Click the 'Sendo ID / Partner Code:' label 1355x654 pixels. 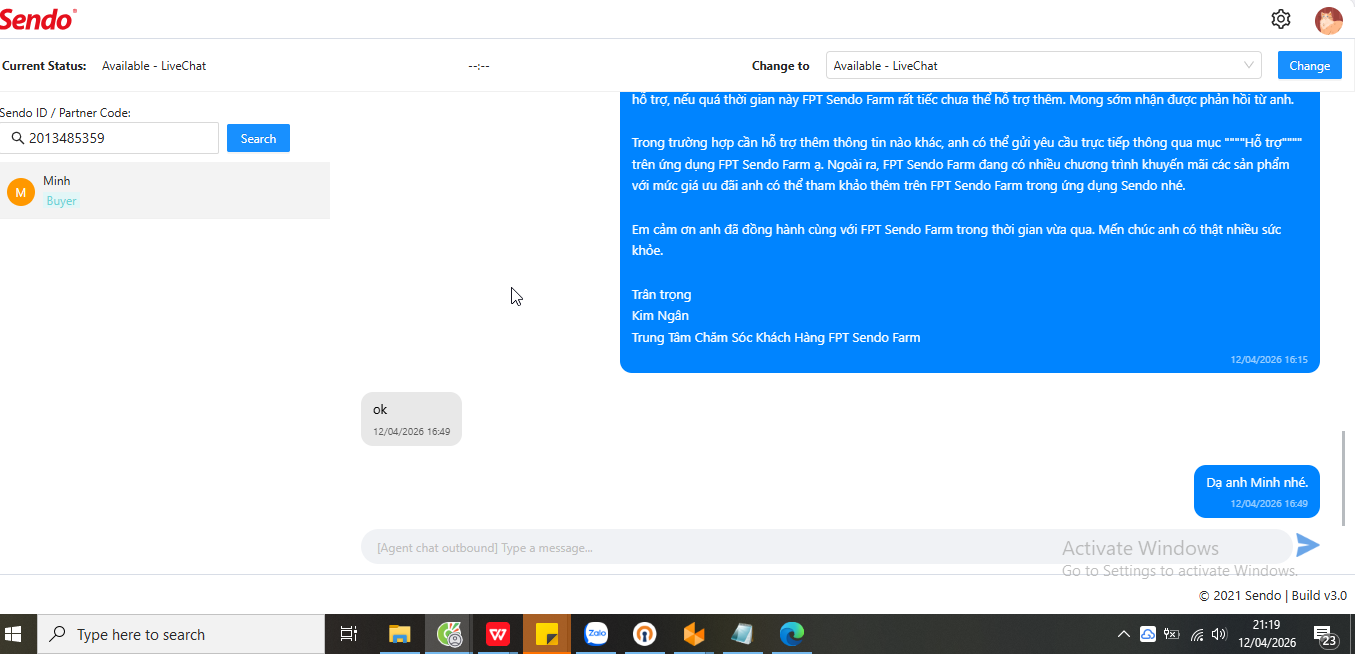(65, 113)
